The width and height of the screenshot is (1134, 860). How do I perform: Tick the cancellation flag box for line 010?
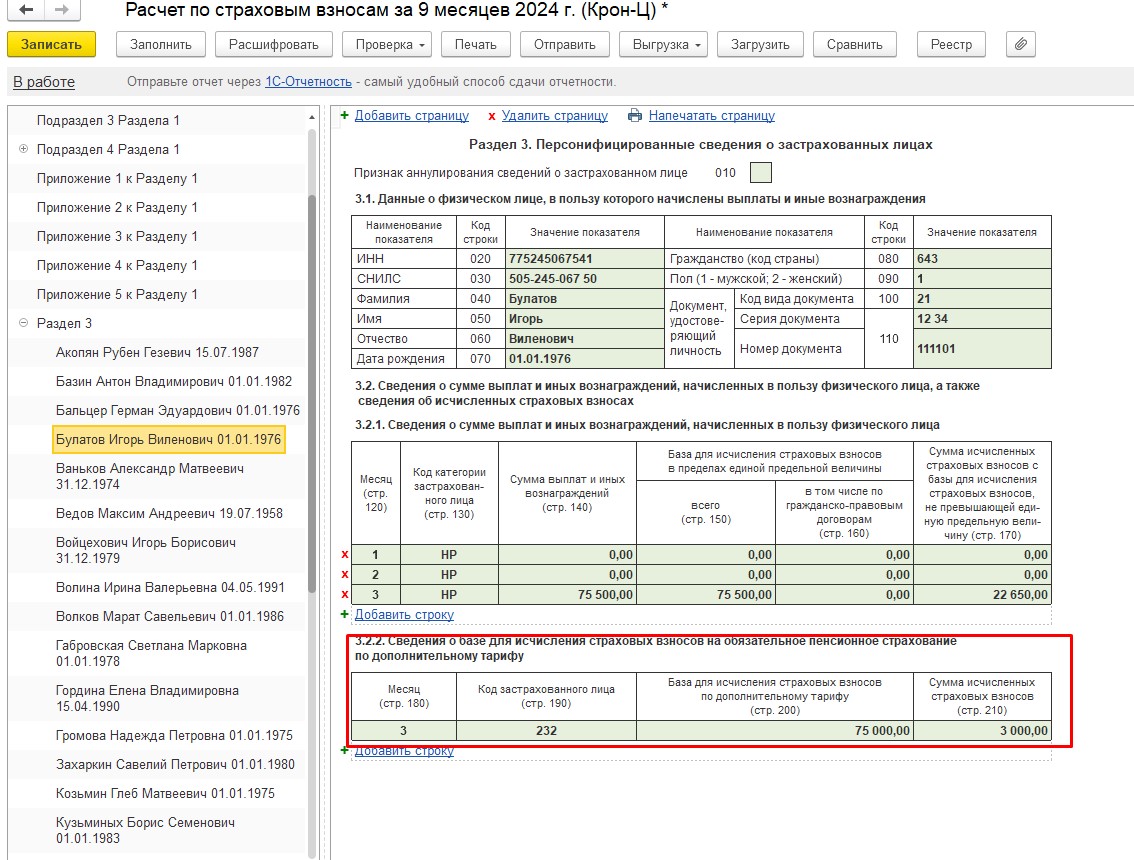[761, 172]
